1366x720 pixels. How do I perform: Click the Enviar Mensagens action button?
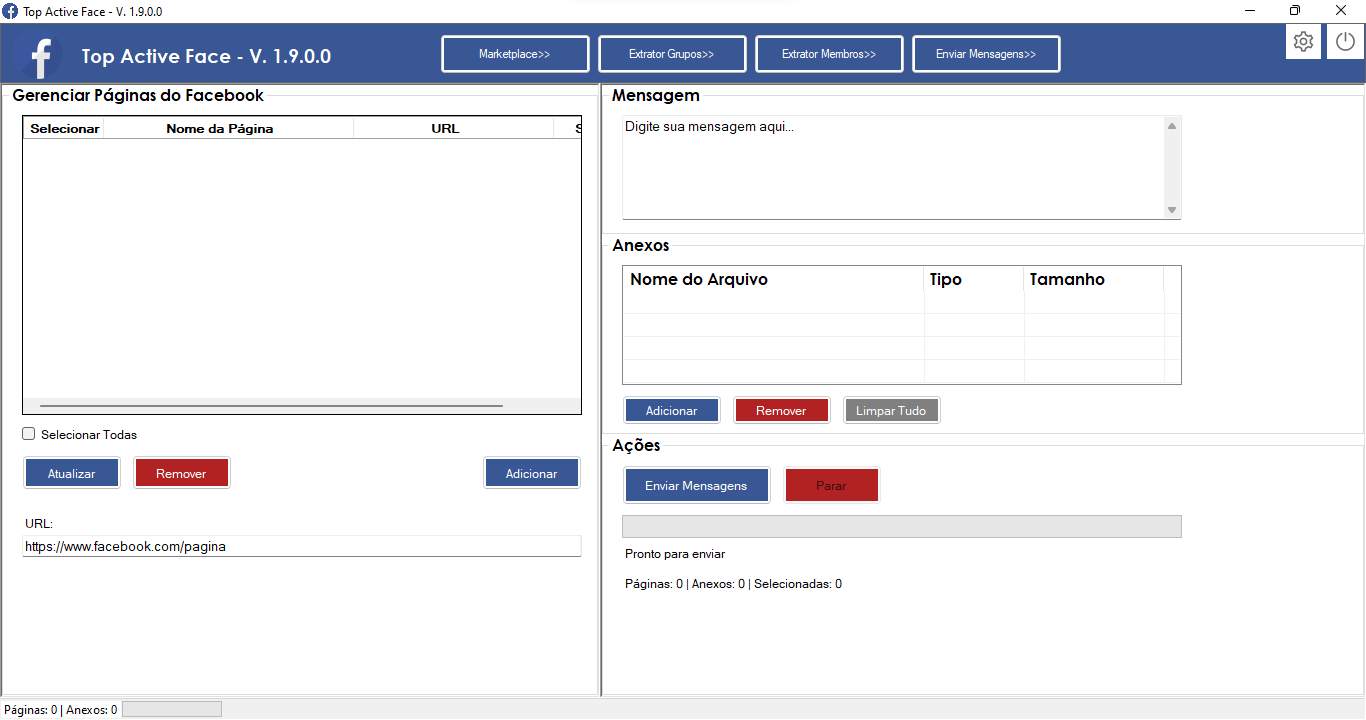pos(696,485)
